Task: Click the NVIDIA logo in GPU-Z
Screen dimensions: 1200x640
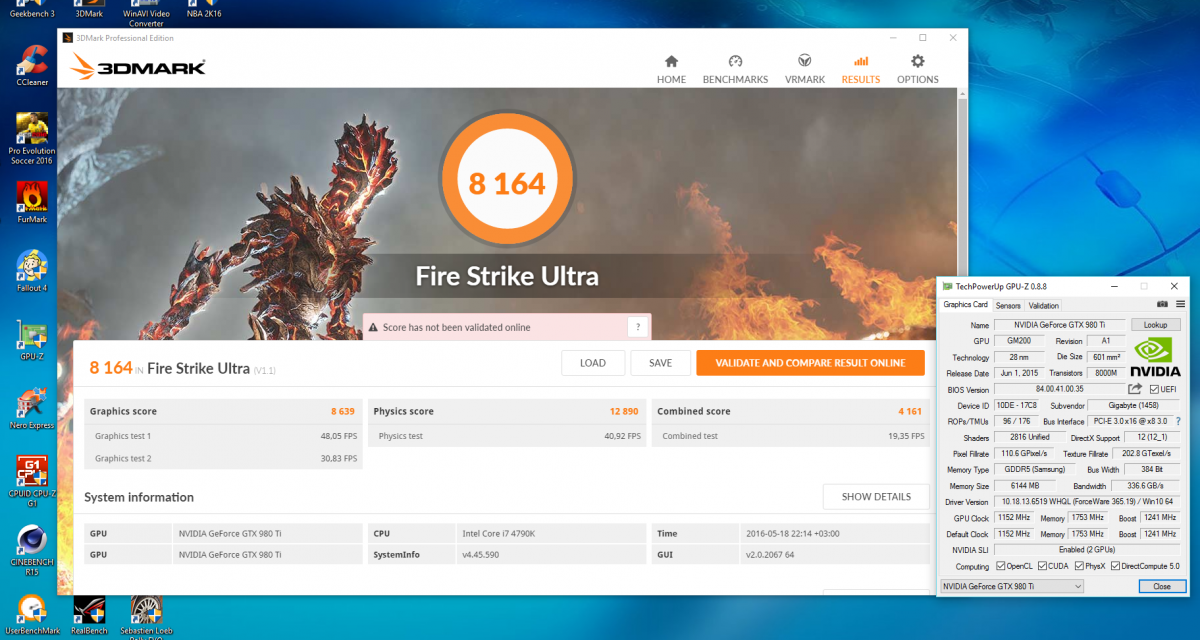Action: point(1156,356)
